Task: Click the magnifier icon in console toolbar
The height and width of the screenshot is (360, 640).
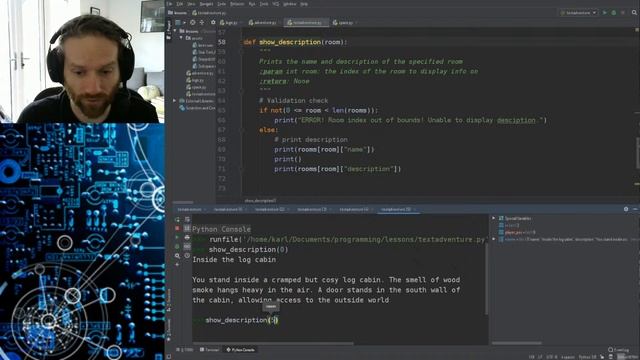Action: point(177,256)
